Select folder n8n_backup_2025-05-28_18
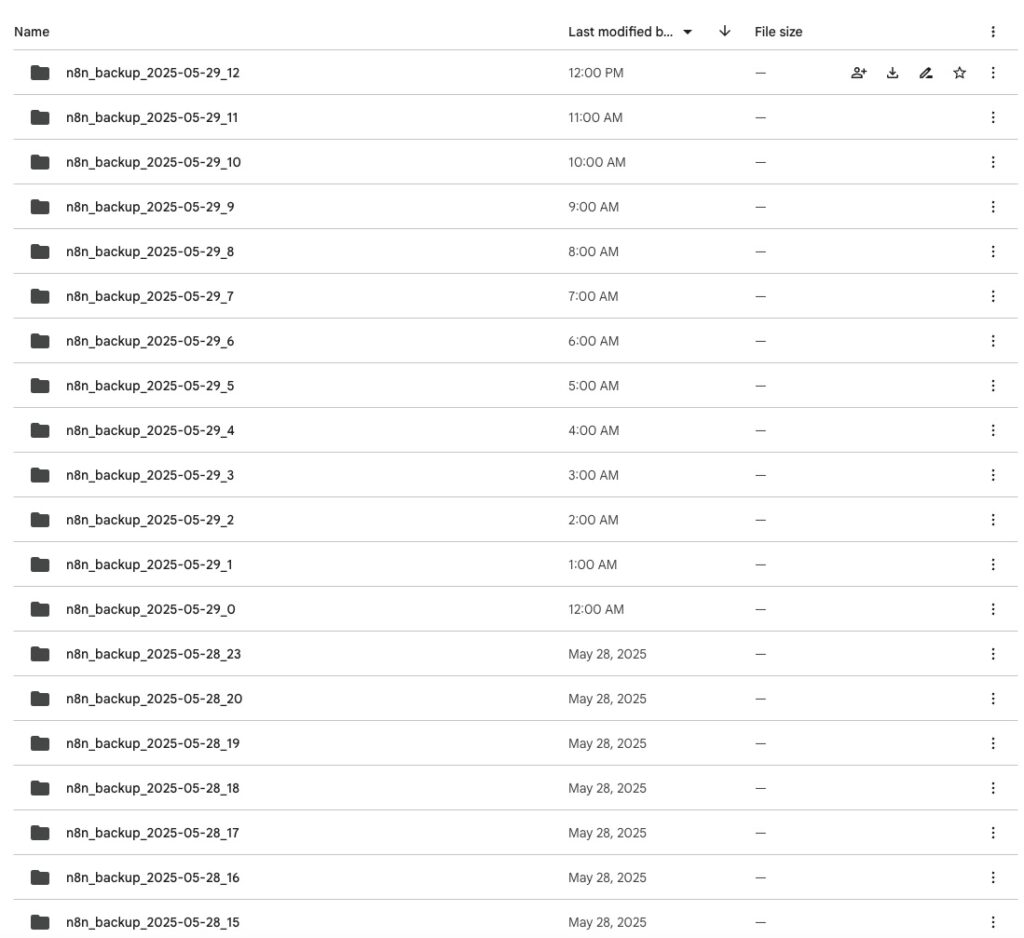The image size is (1024, 938). [515, 788]
